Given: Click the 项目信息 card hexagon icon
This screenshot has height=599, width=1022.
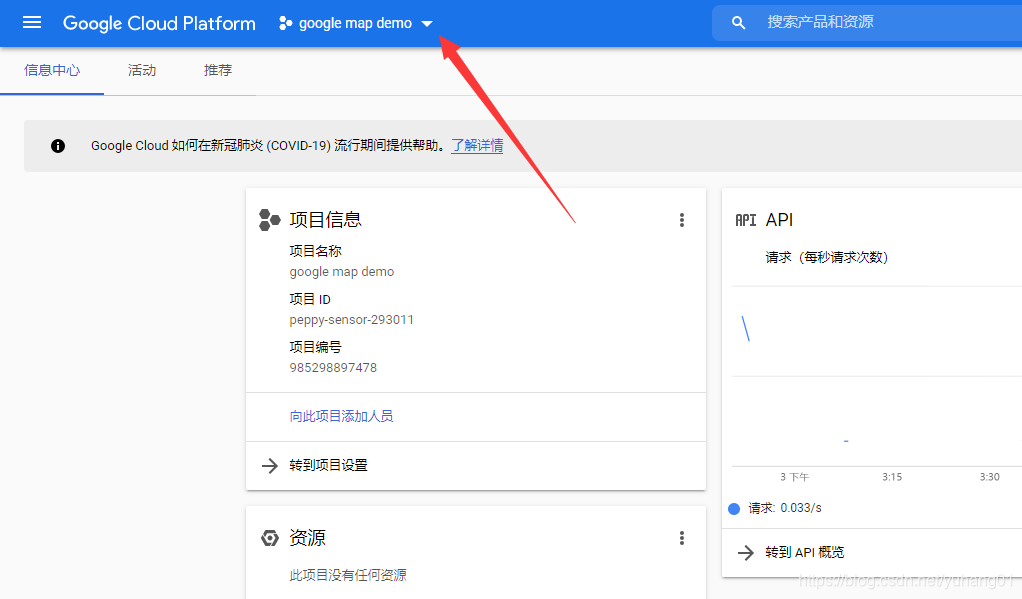Looking at the screenshot, I should click(269, 220).
